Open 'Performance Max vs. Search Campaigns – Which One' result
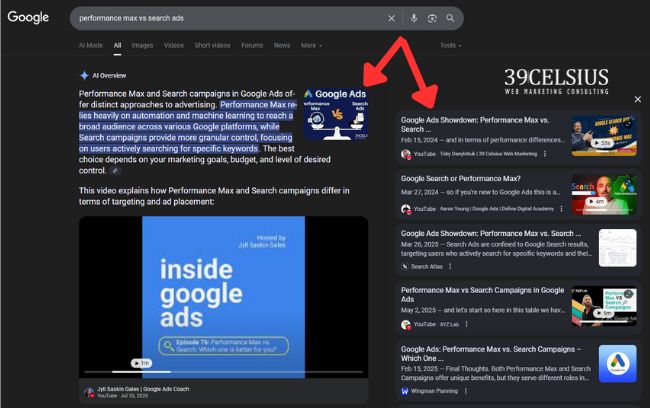Image resolution: width=650 pixels, height=408 pixels. click(x=491, y=354)
